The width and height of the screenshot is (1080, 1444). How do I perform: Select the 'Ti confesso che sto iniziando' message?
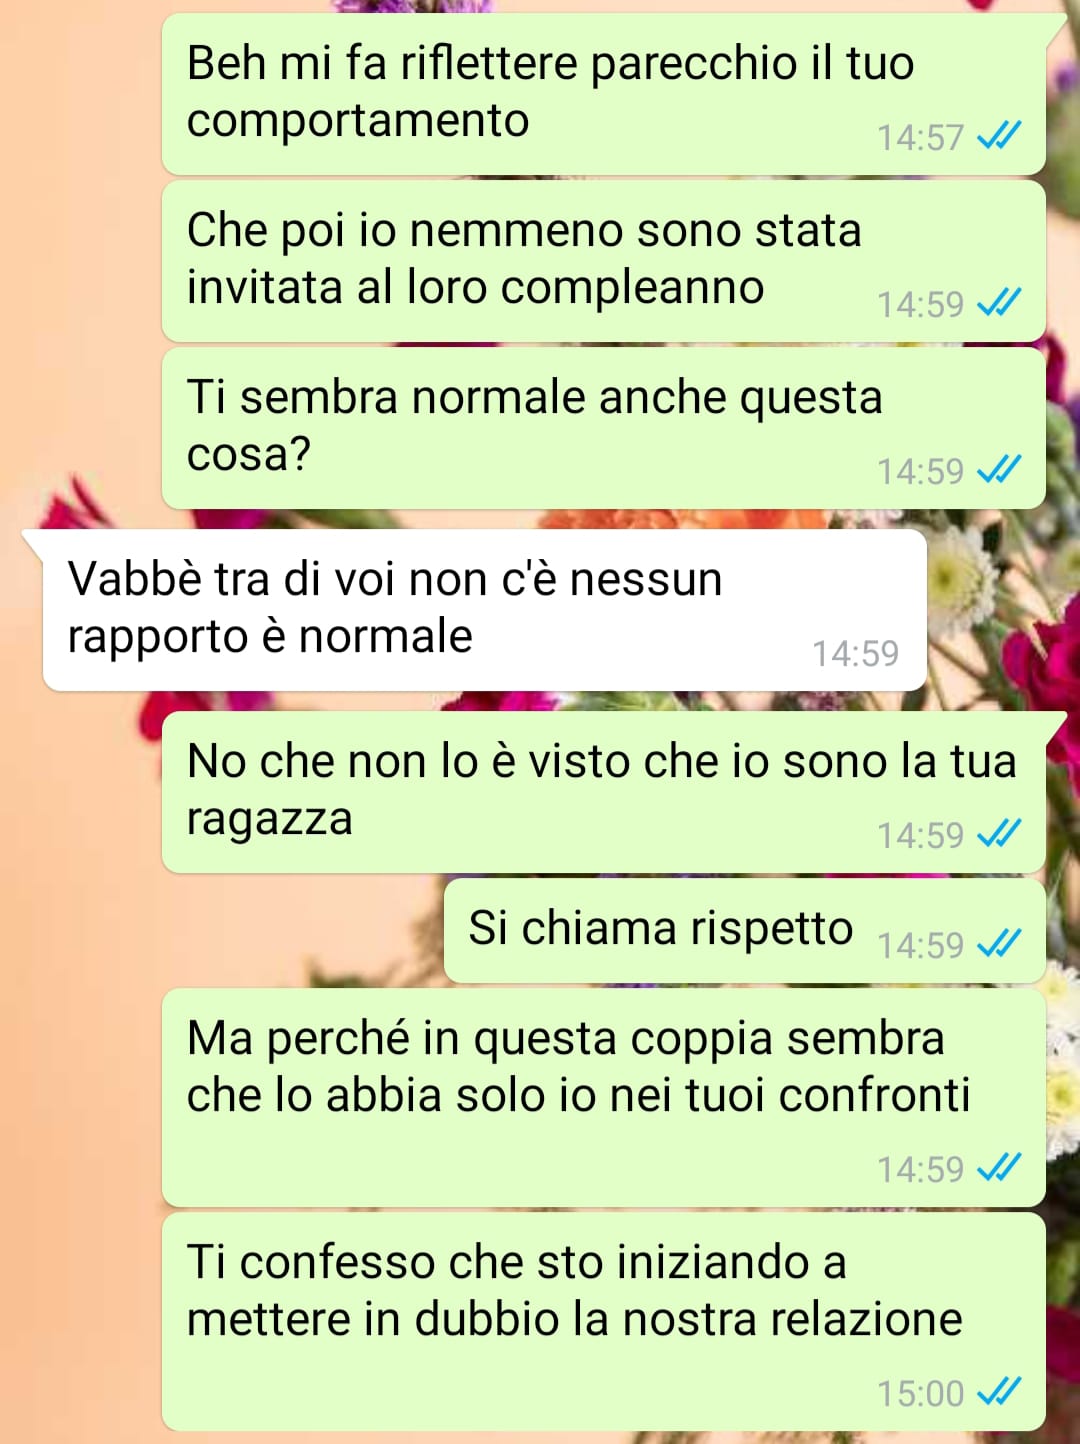click(x=604, y=1322)
